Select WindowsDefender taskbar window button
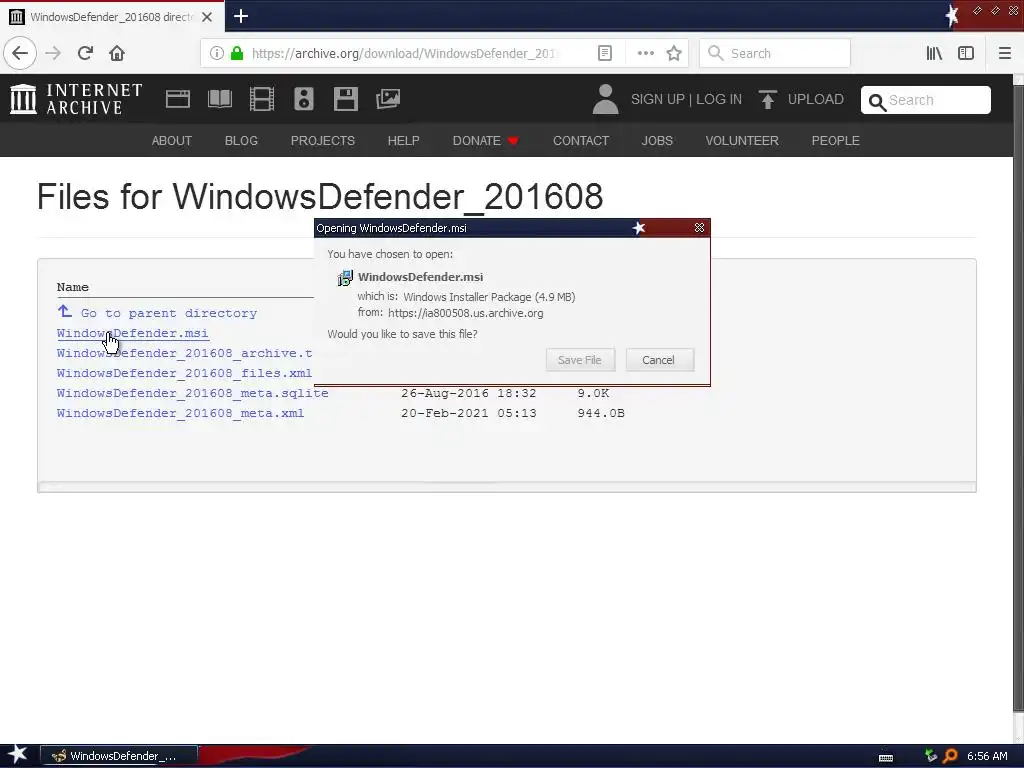The width and height of the screenshot is (1024, 768). [119, 756]
